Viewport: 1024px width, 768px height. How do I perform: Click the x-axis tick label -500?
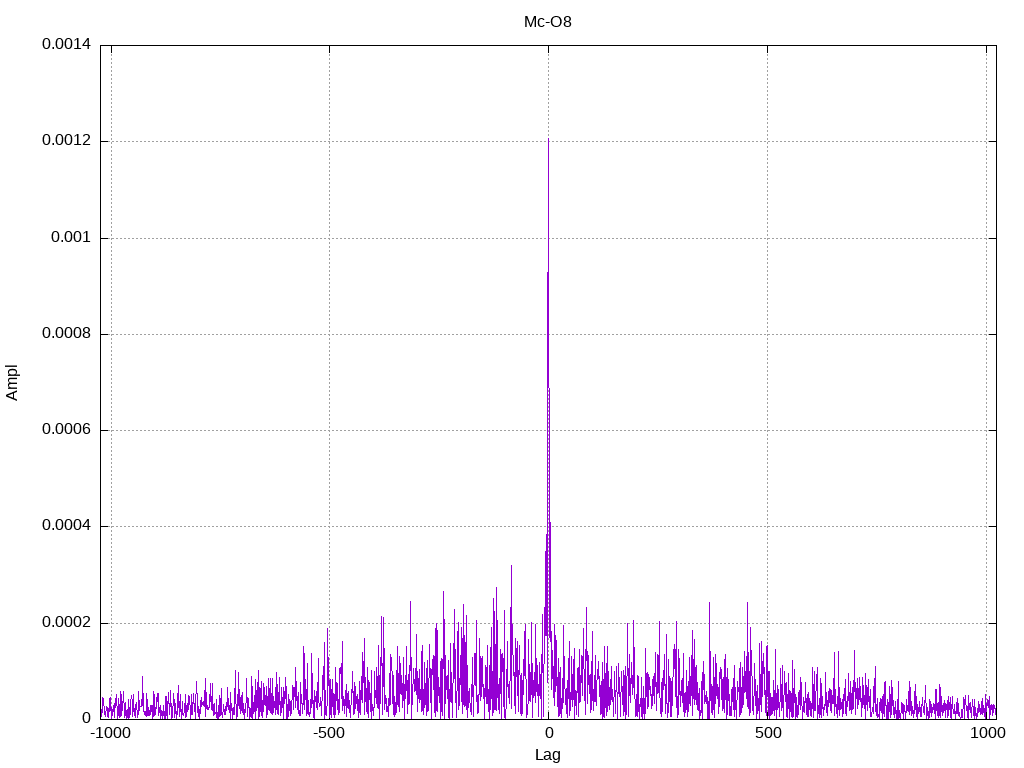(x=328, y=733)
